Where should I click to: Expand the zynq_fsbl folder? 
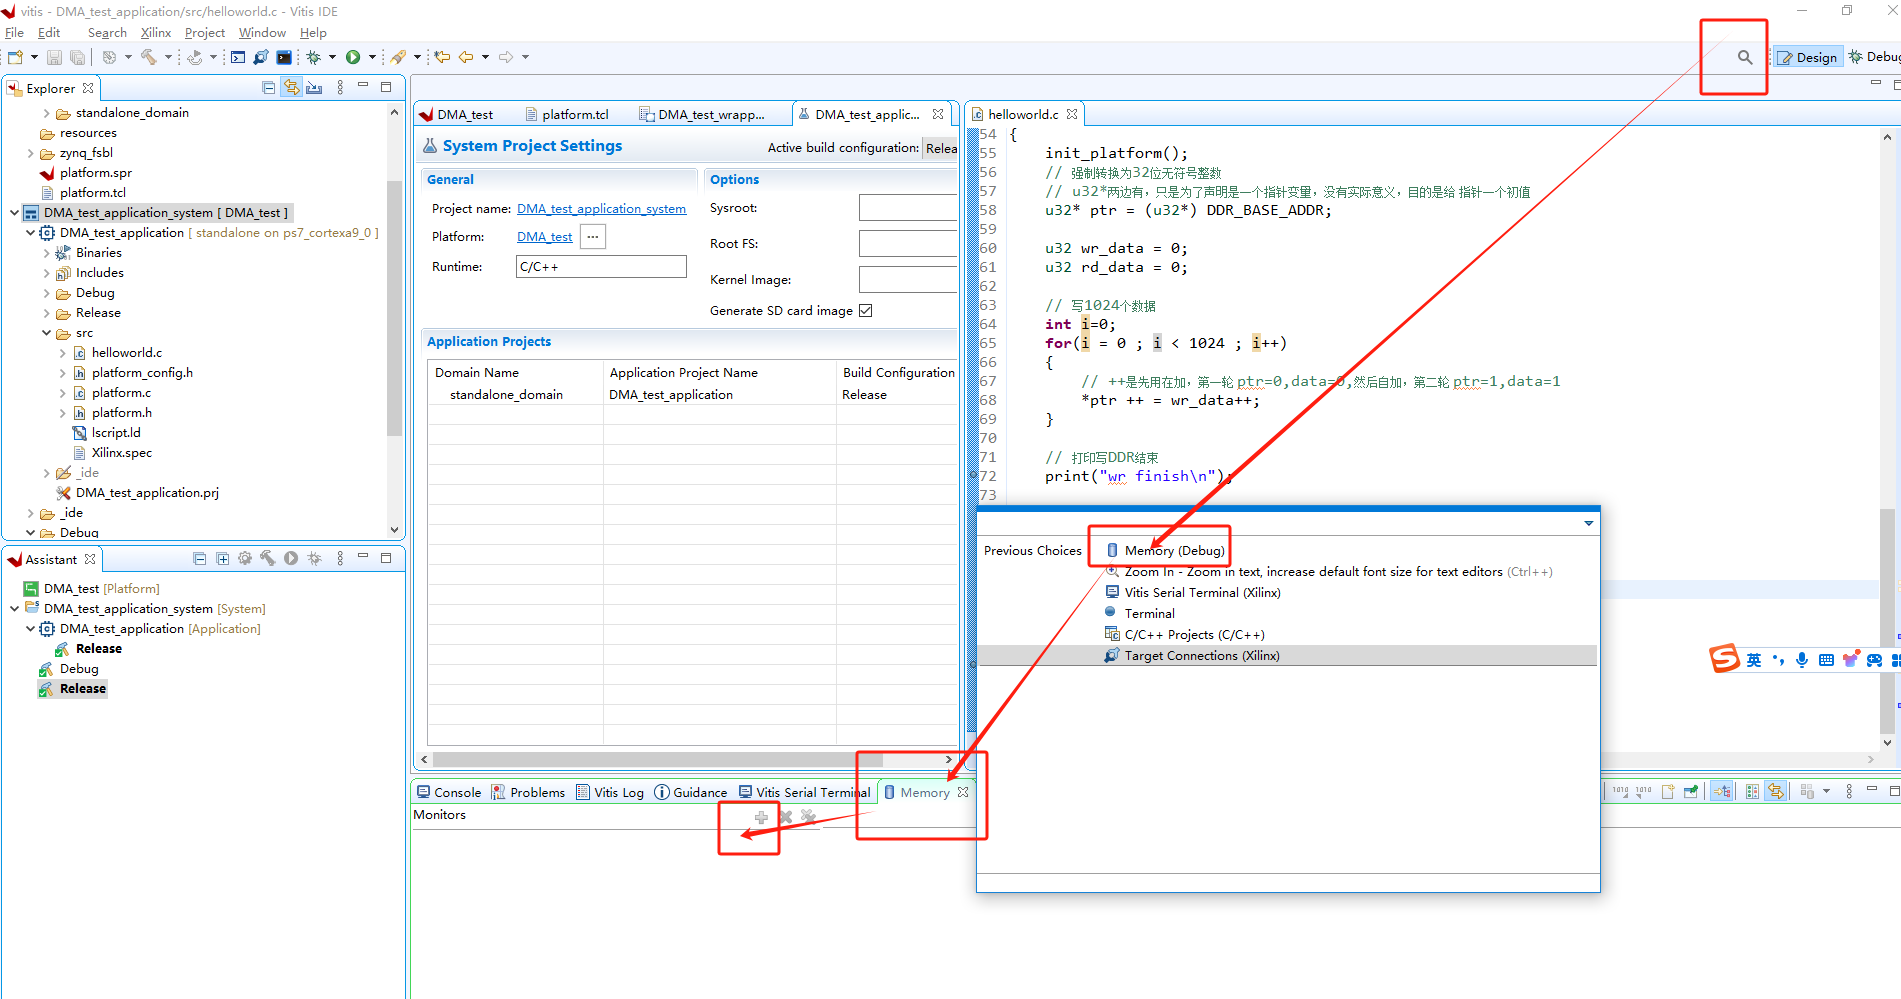tap(30, 153)
